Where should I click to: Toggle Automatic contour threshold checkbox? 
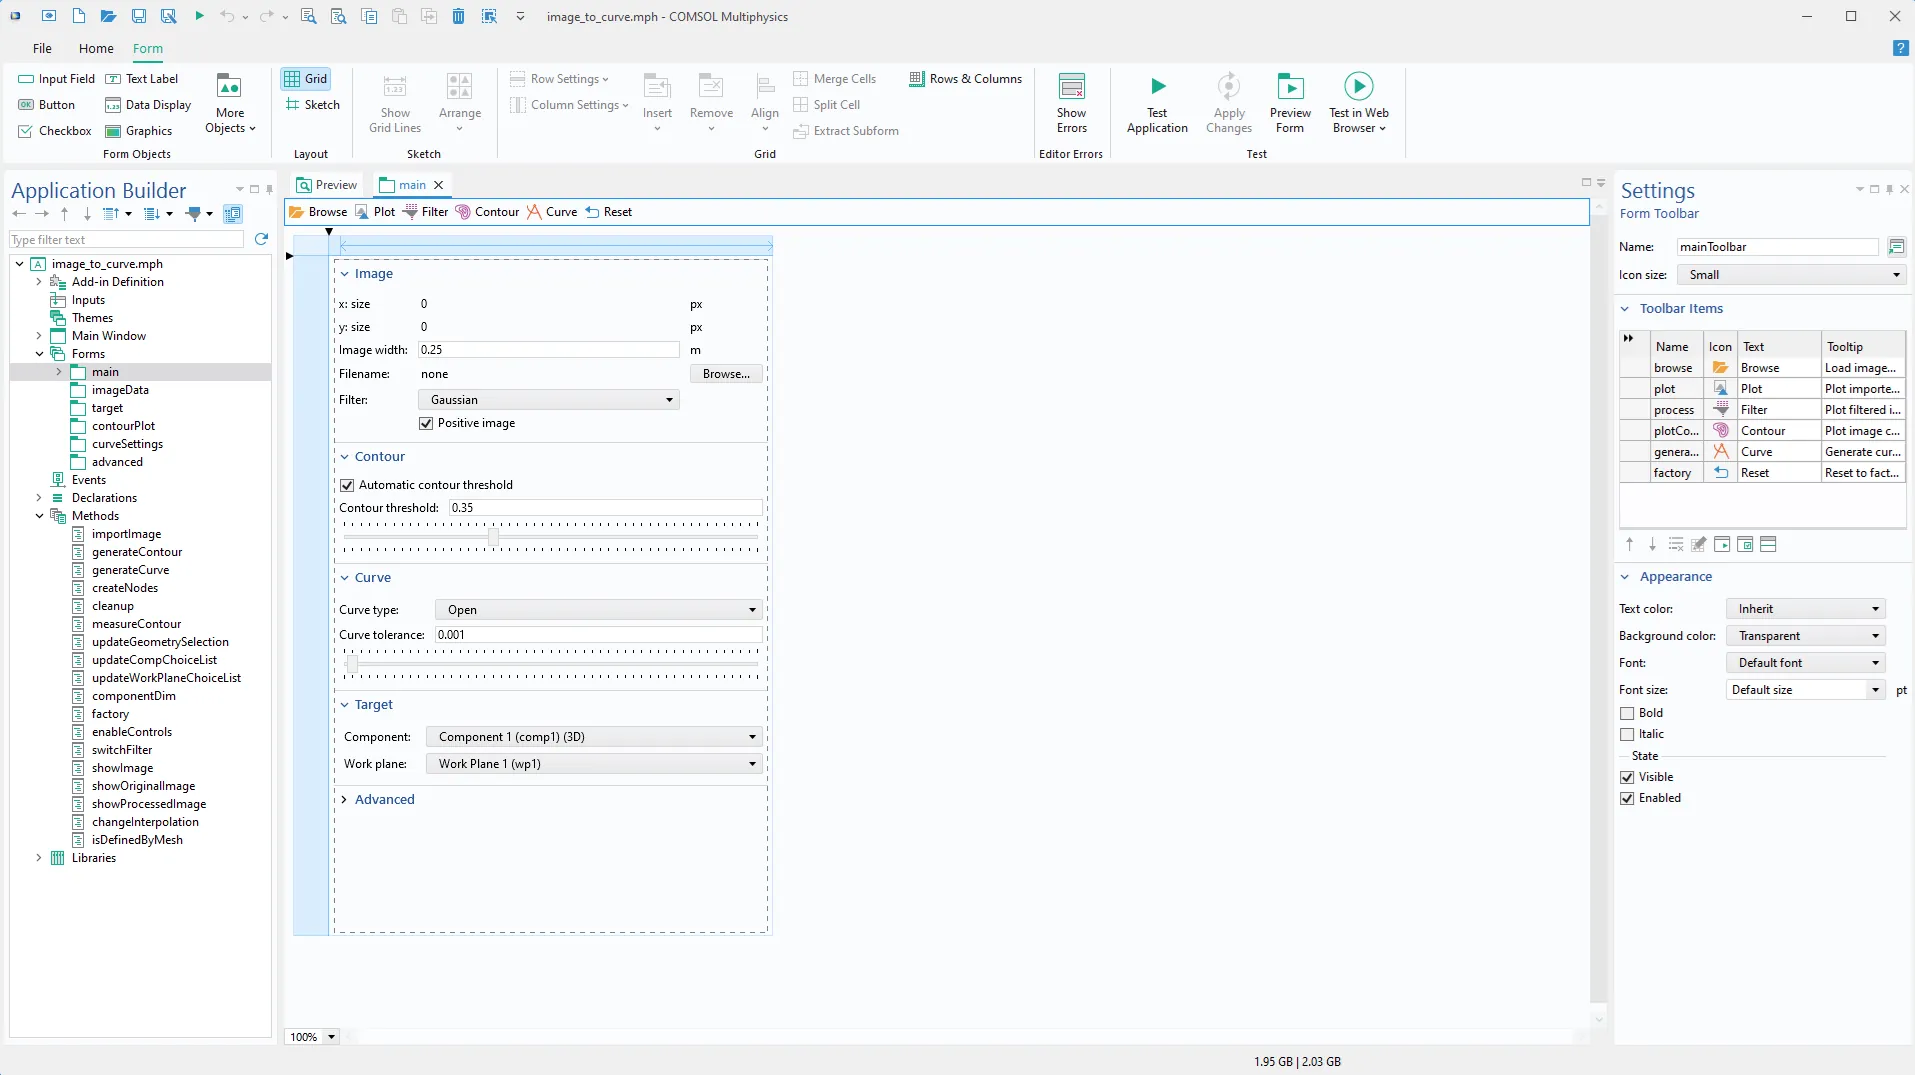pyautogui.click(x=348, y=485)
